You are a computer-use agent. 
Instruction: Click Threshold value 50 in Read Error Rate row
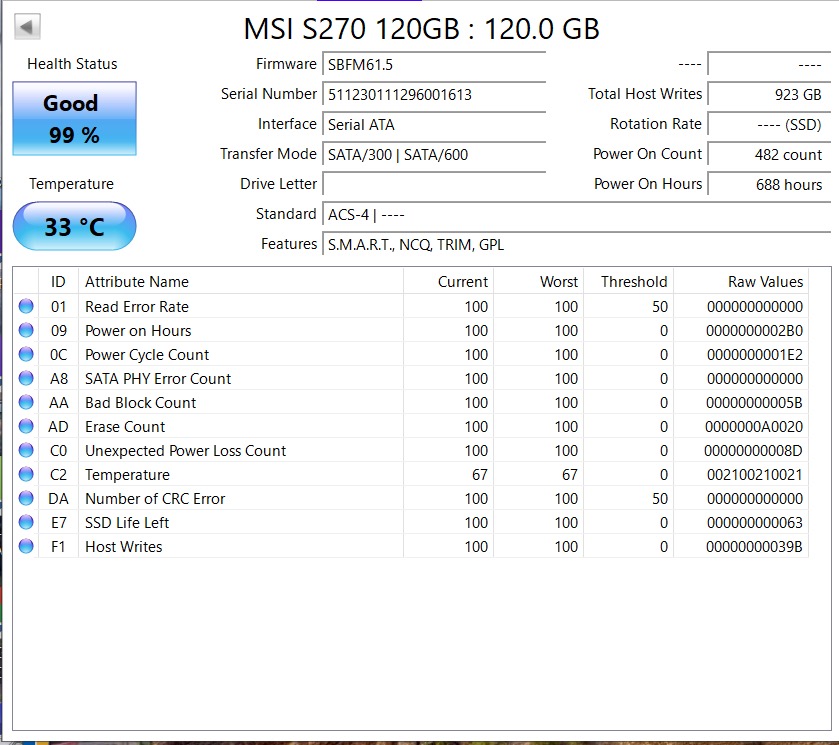[x=660, y=307]
